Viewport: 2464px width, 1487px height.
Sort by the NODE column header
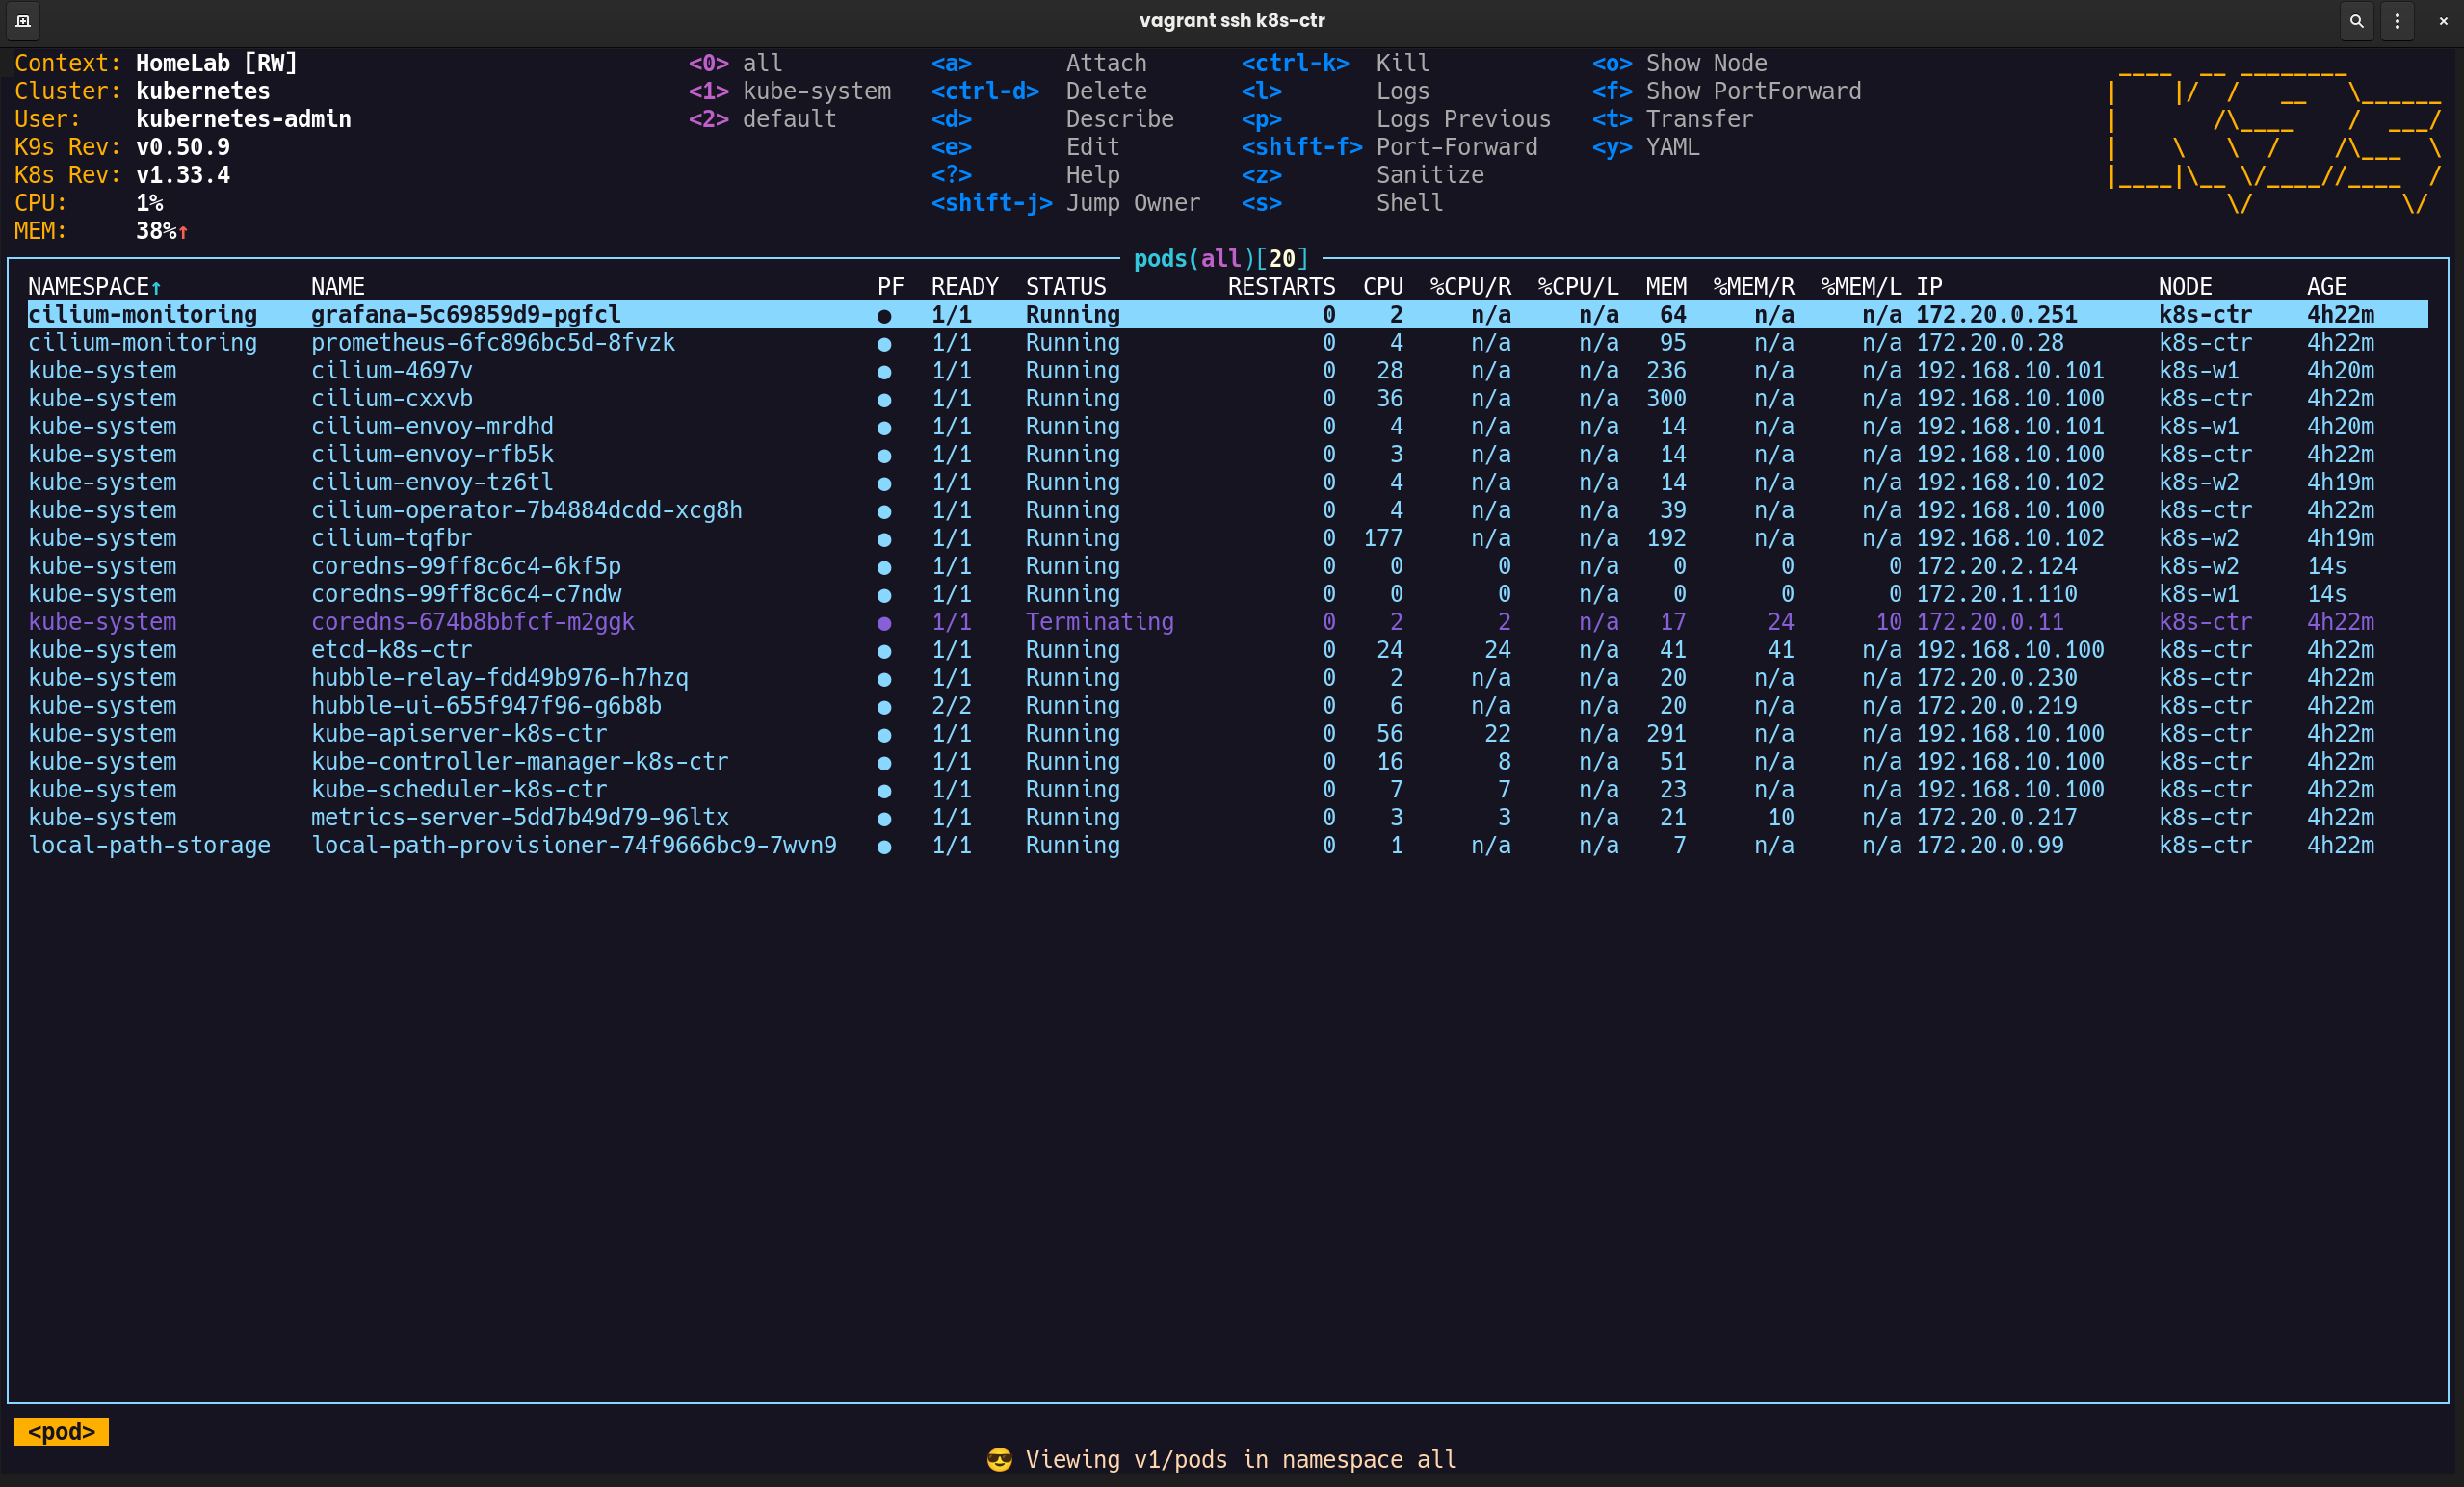click(x=2185, y=287)
